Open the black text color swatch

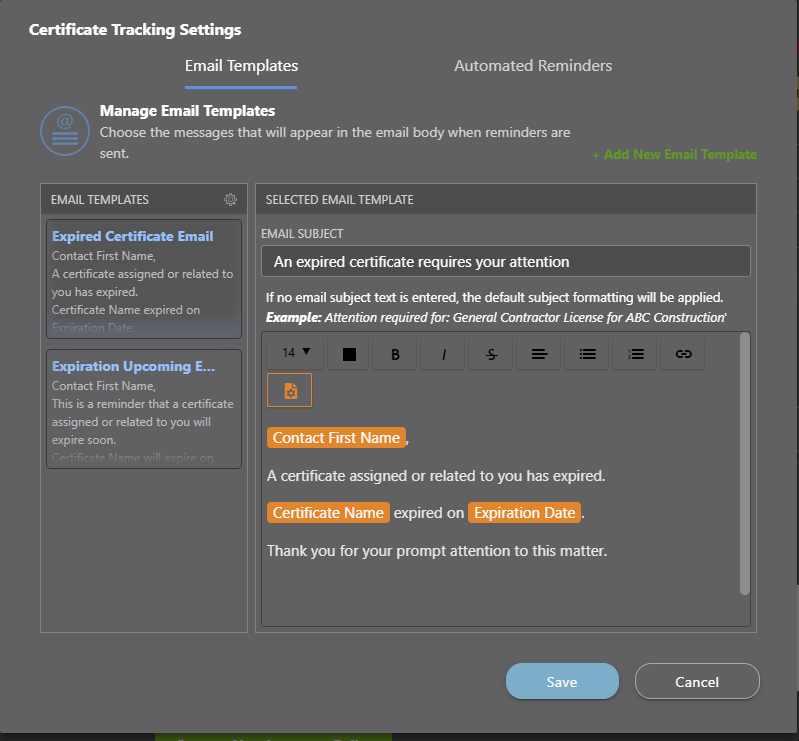coord(349,354)
